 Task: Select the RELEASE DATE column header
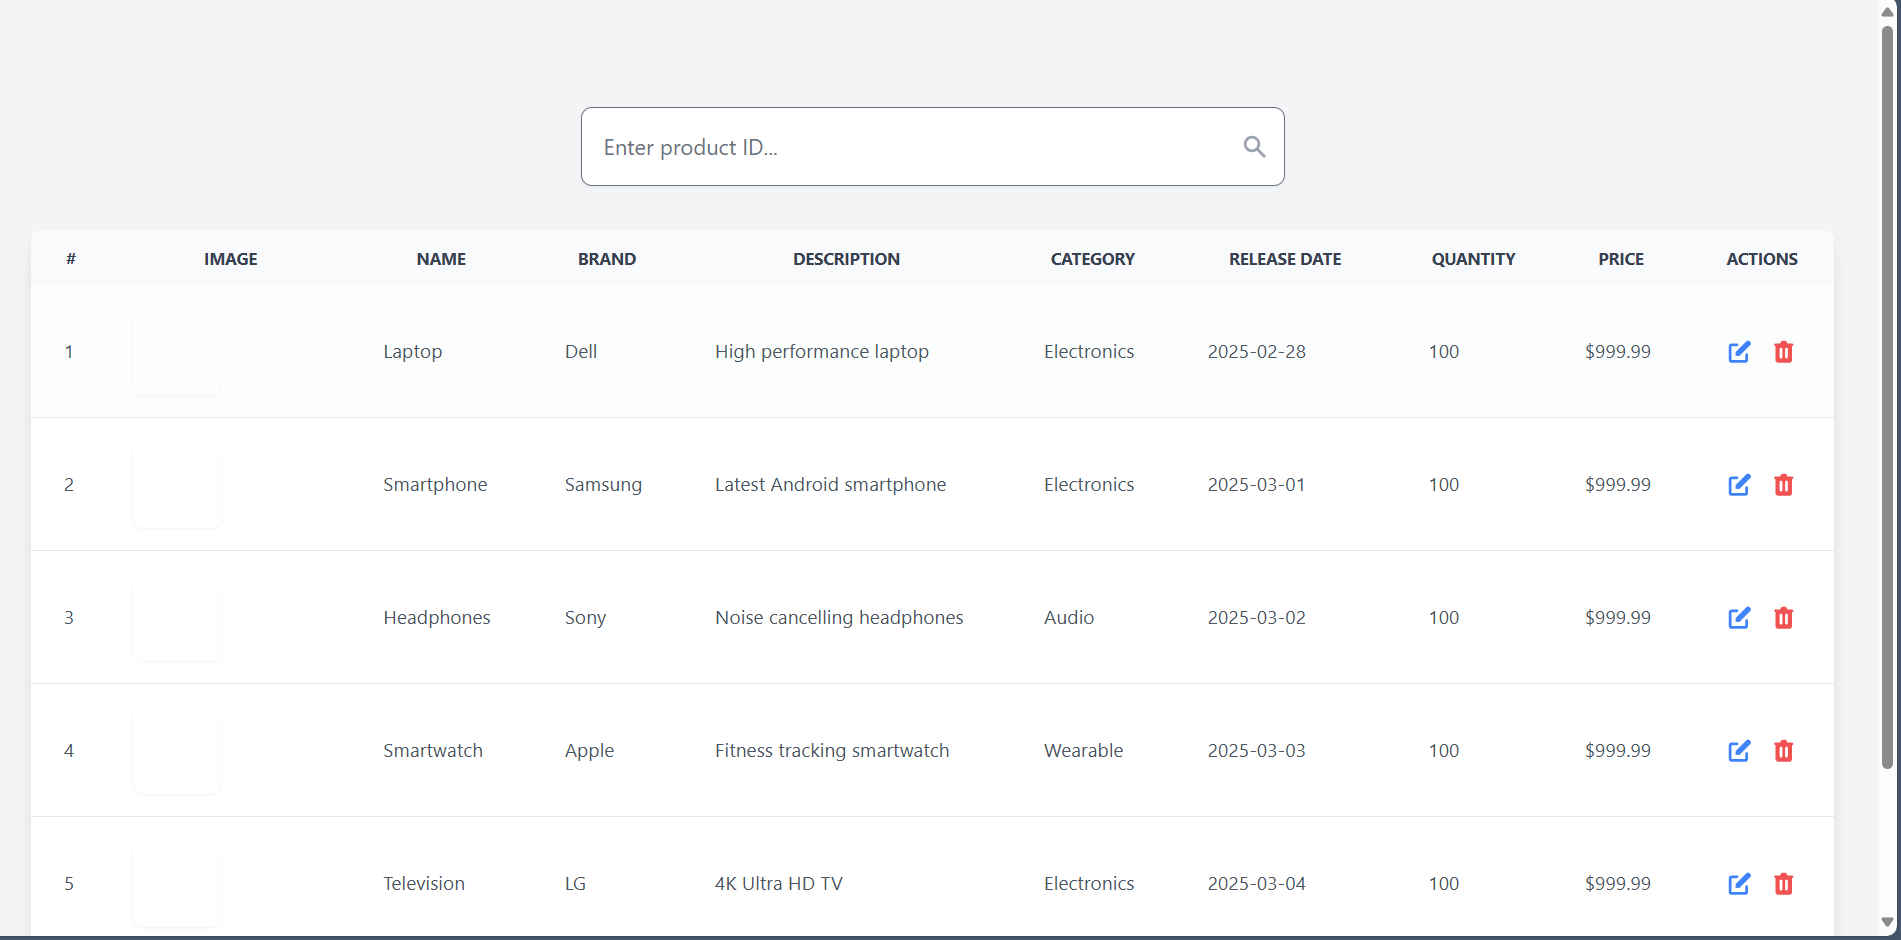(1284, 258)
